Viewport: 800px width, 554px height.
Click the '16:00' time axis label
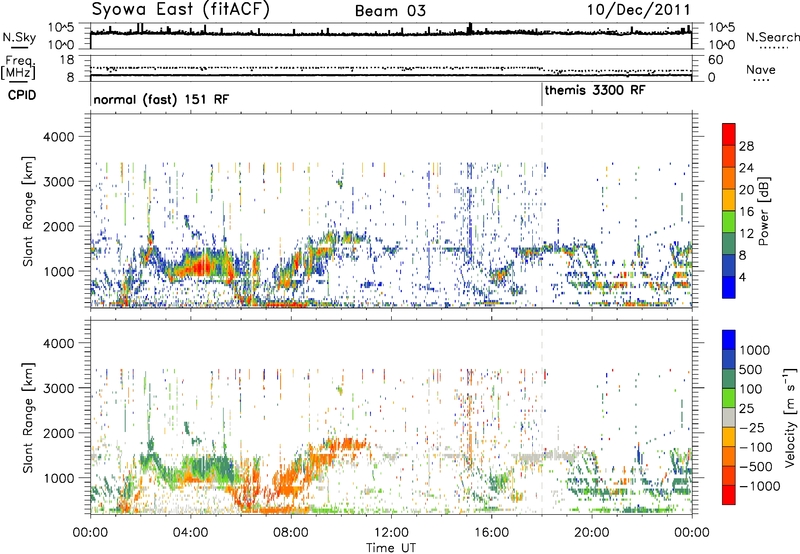point(491,533)
